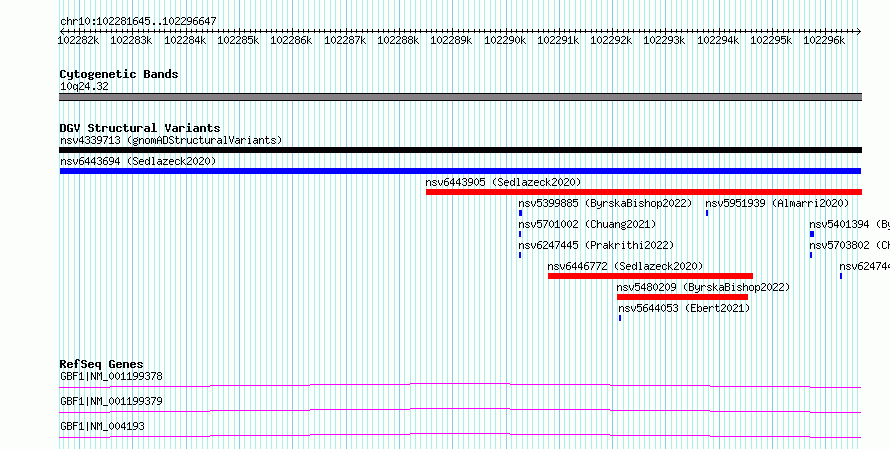Click the small blue nsv5951939 marker
The image size is (890, 449).
pos(707,213)
